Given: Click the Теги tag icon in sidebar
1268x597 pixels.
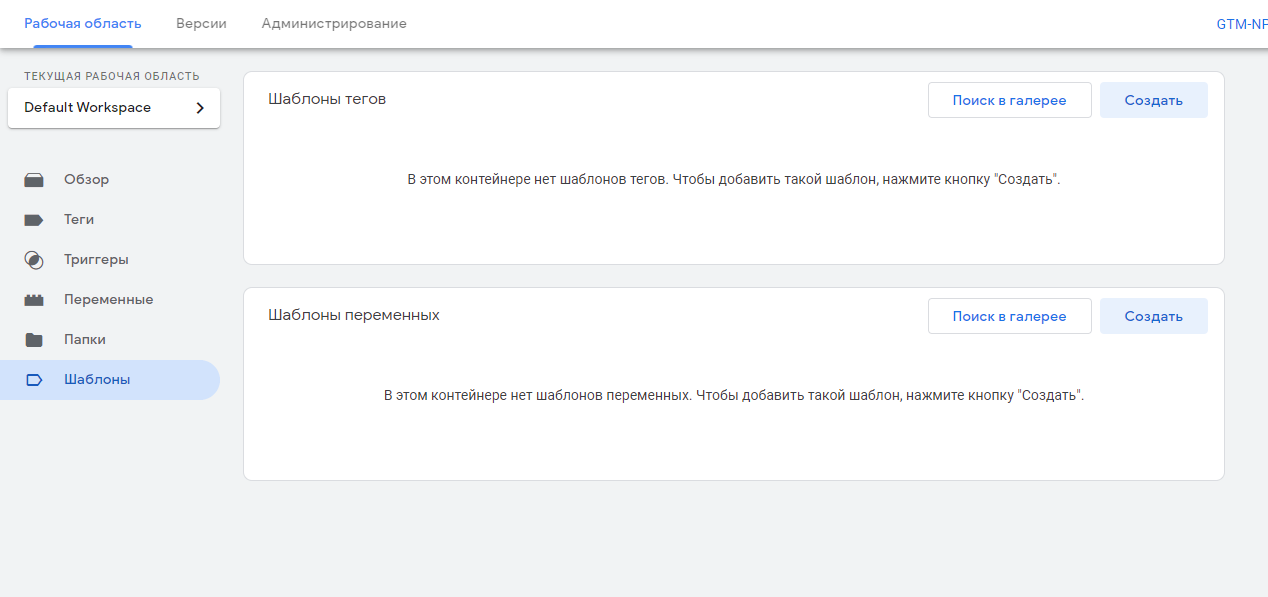Looking at the screenshot, I should 34,220.
